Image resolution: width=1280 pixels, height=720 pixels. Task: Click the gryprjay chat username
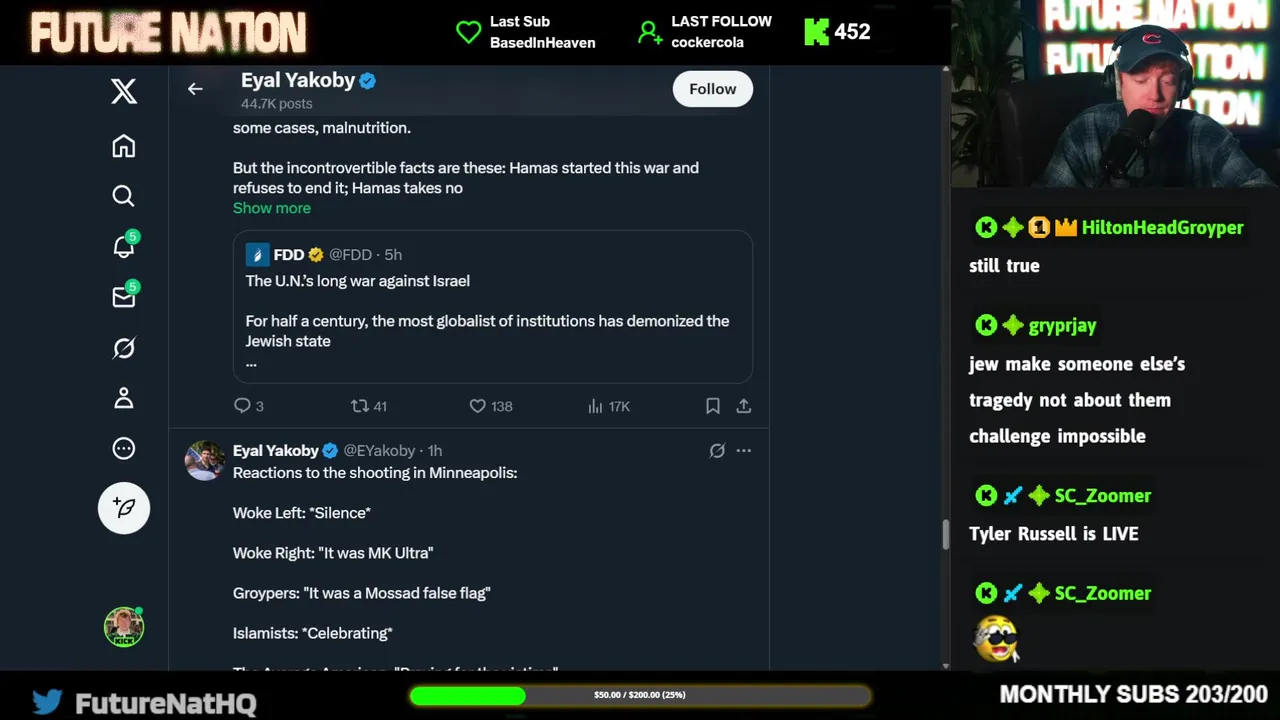(1063, 326)
